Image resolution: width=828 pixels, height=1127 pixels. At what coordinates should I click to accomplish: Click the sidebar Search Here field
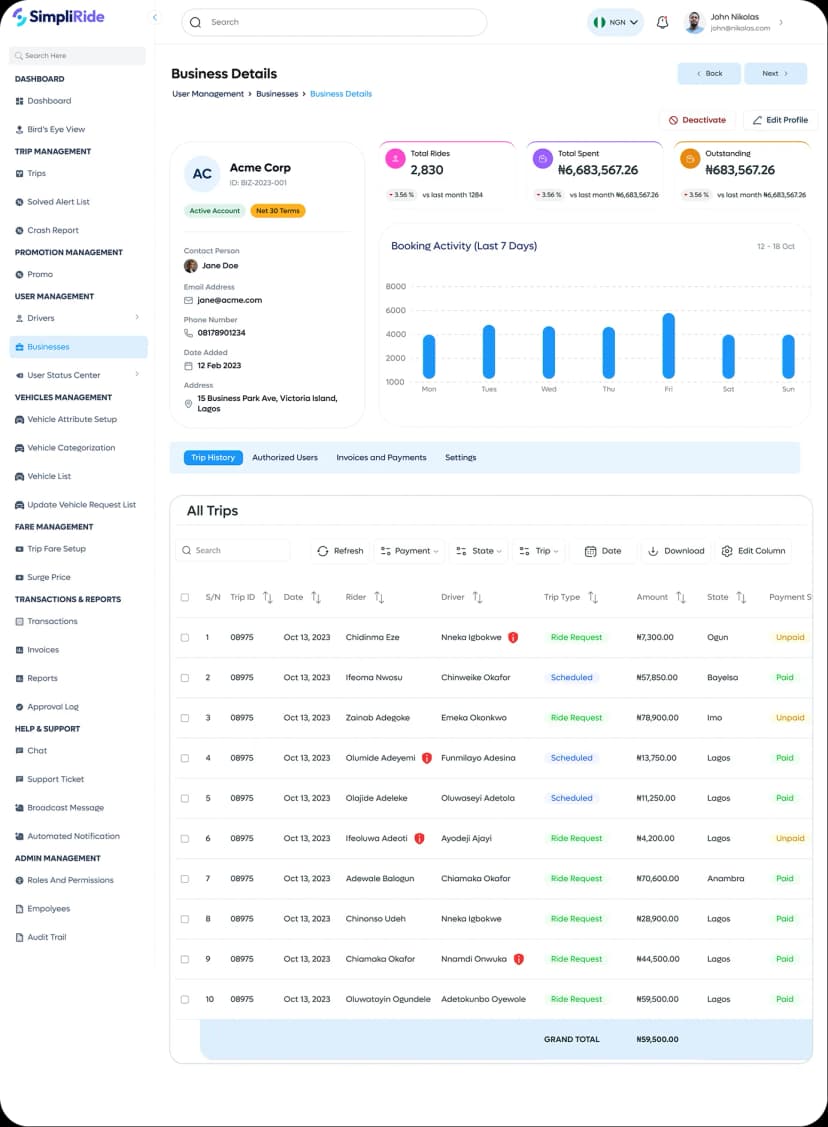tap(78, 55)
